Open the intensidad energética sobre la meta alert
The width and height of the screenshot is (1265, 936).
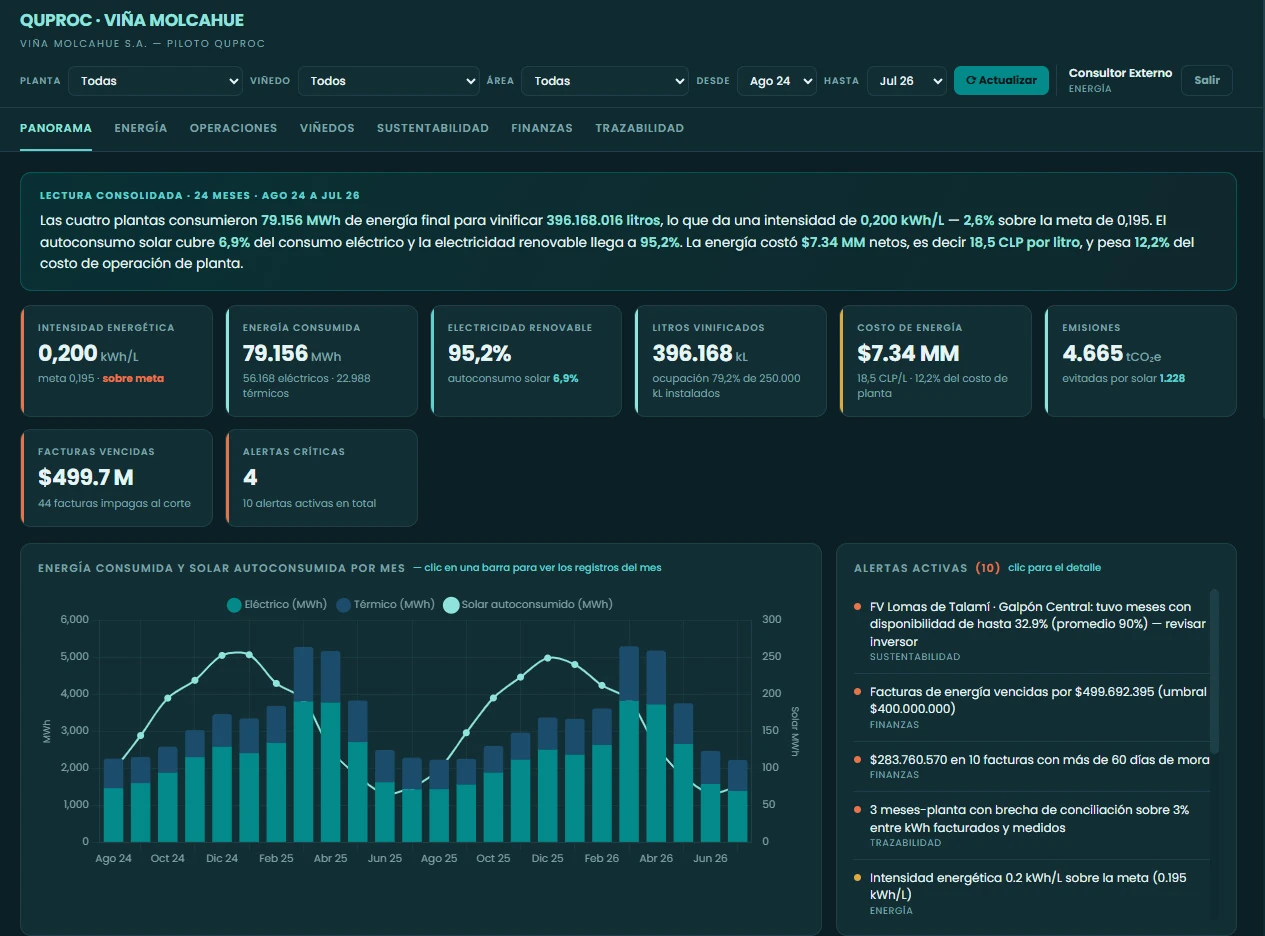click(x=1030, y=893)
